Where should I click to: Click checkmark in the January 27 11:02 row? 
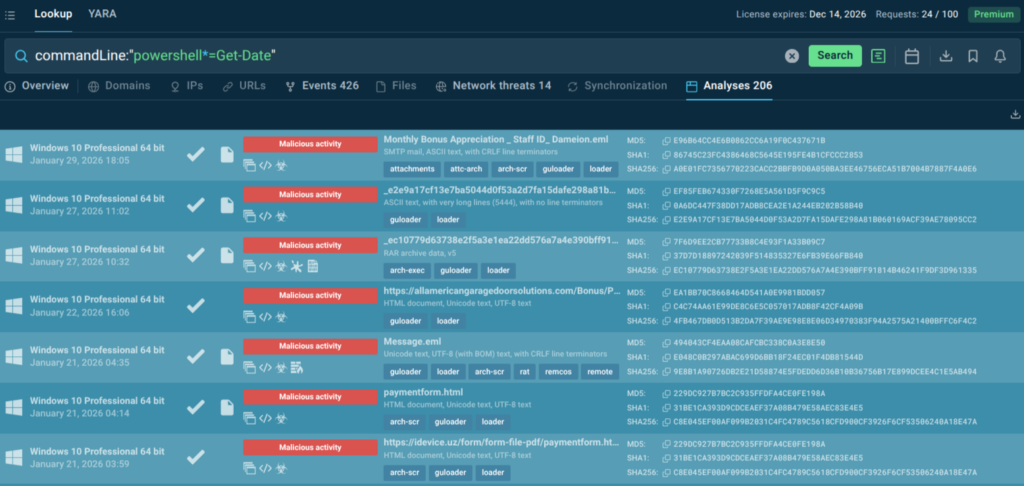(197, 204)
